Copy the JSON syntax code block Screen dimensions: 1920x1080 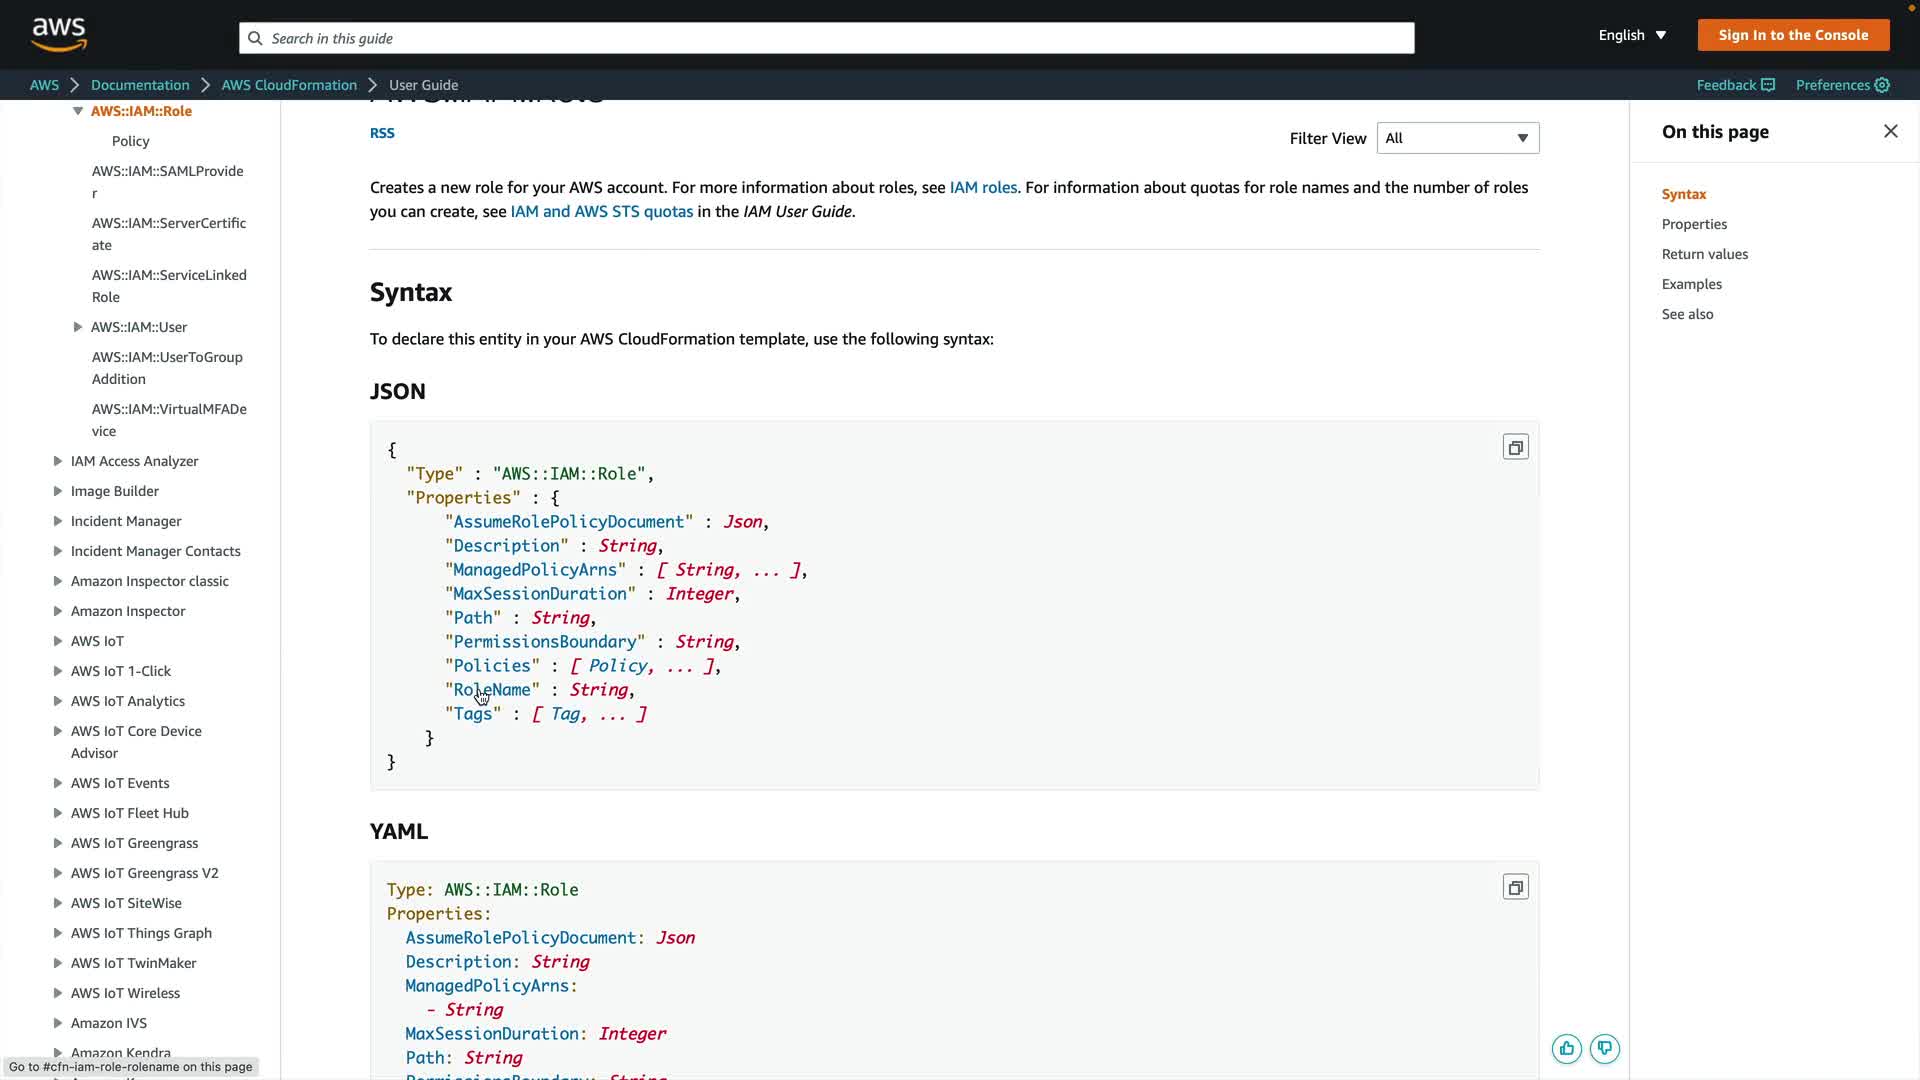pos(1515,447)
